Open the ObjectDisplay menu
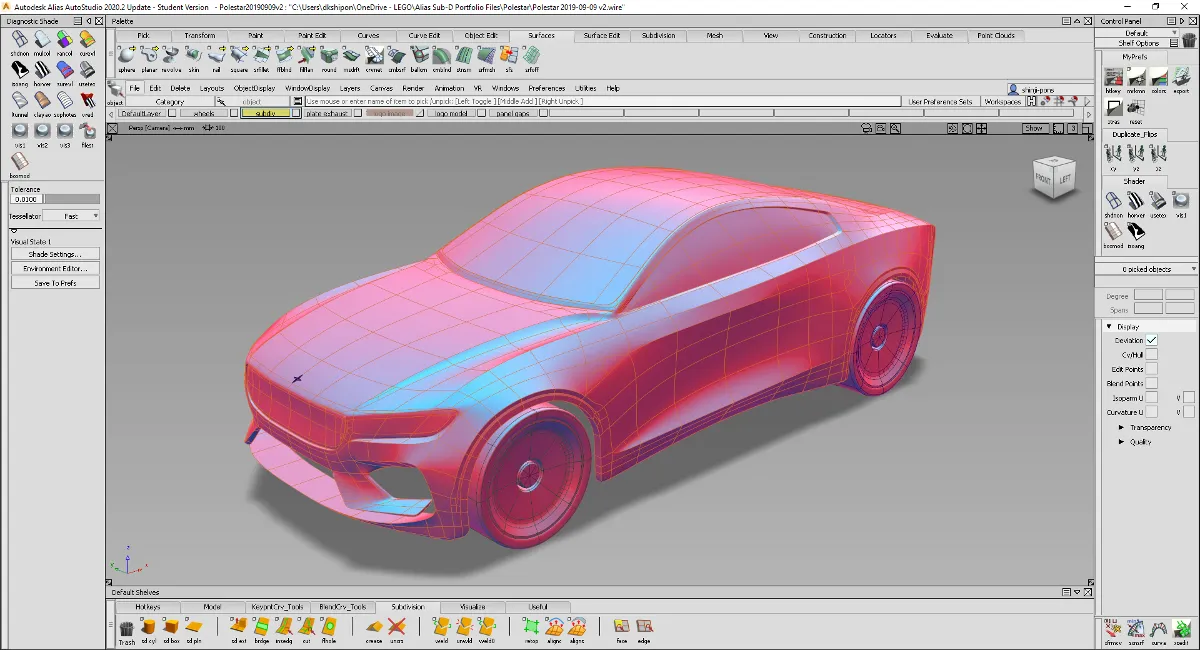Screen dimensions: 1200x650 254,88
